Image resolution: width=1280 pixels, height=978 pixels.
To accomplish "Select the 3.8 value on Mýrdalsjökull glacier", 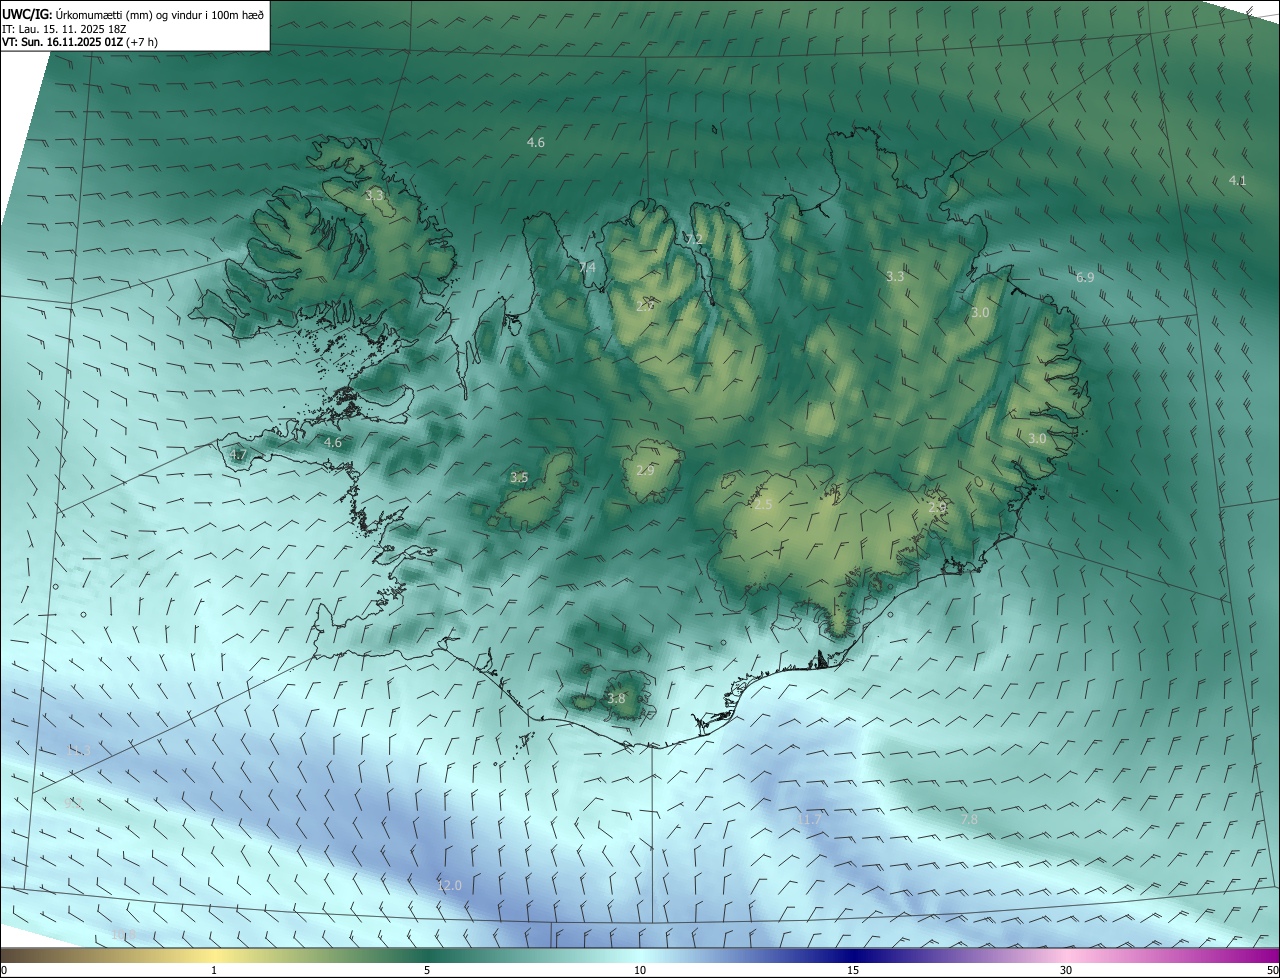I will tap(616, 699).
